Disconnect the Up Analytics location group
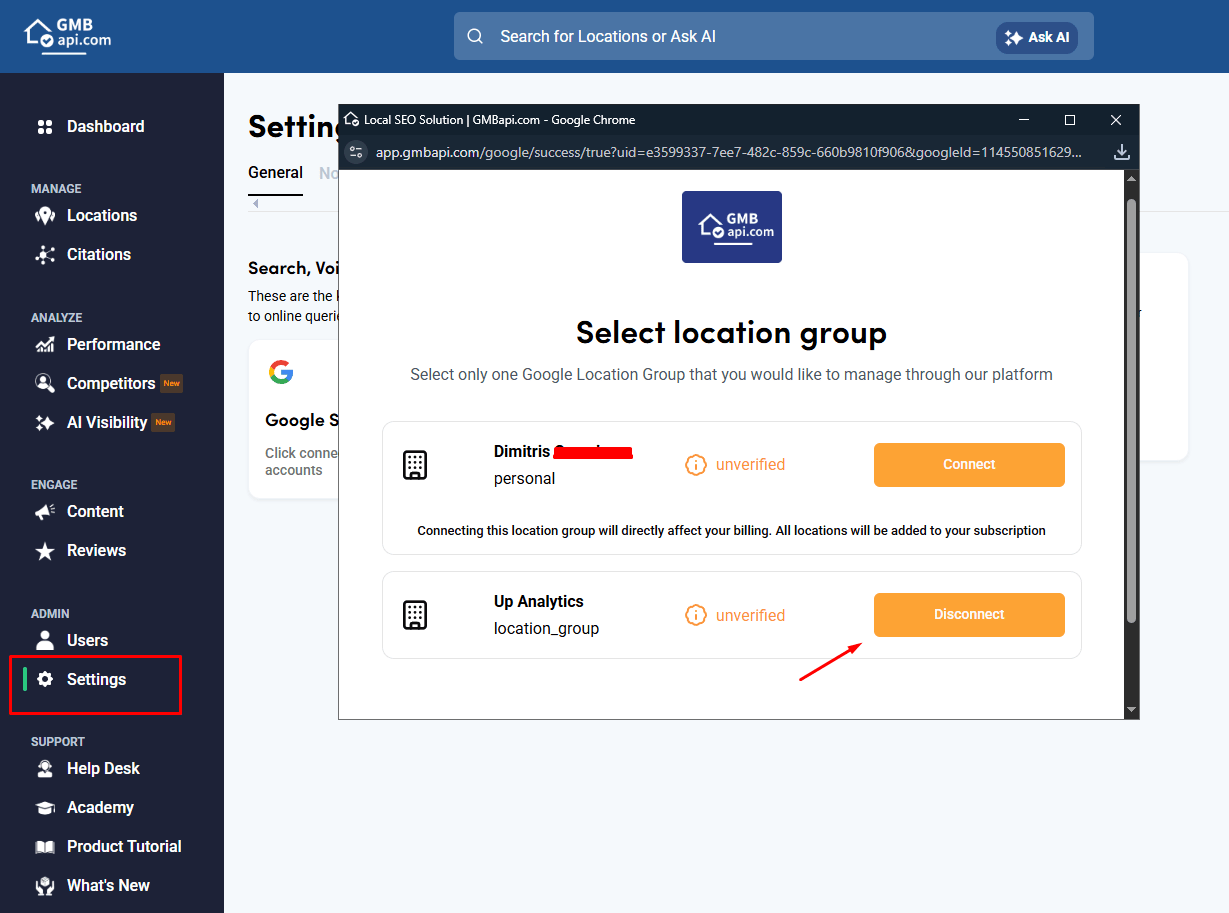 (969, 615)
